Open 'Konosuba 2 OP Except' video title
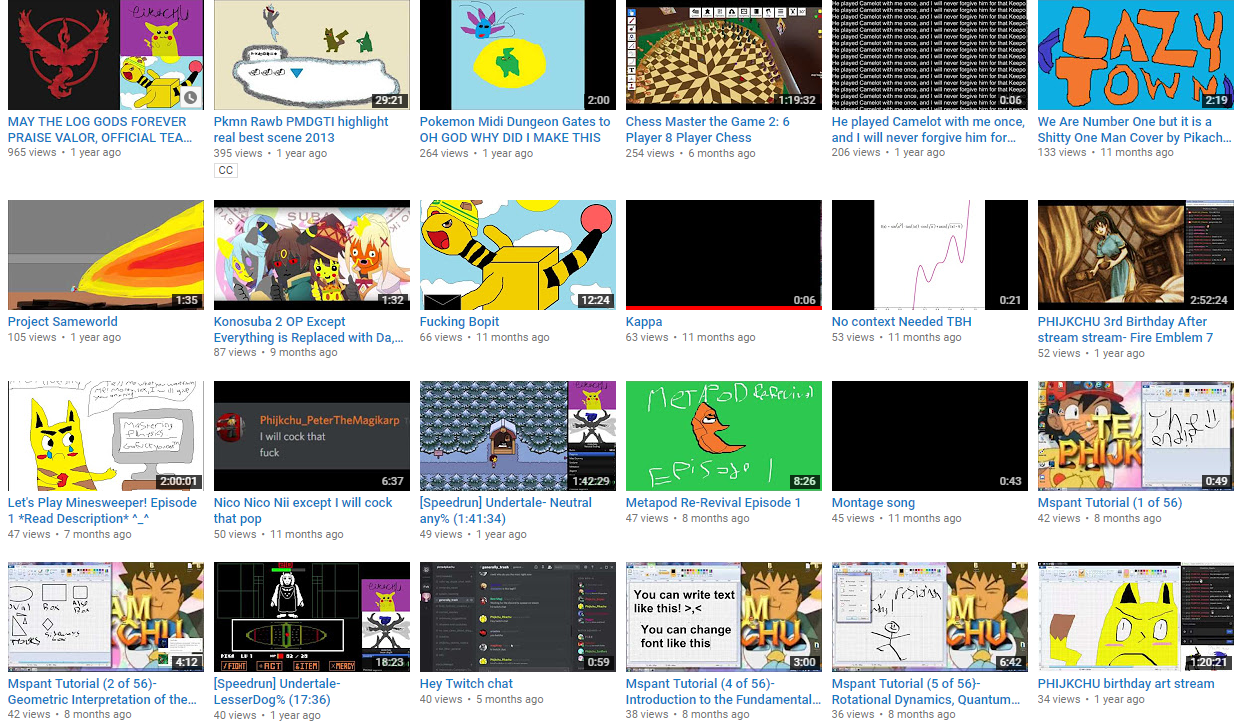The image size is (1253, 722). tap(309, 329)
